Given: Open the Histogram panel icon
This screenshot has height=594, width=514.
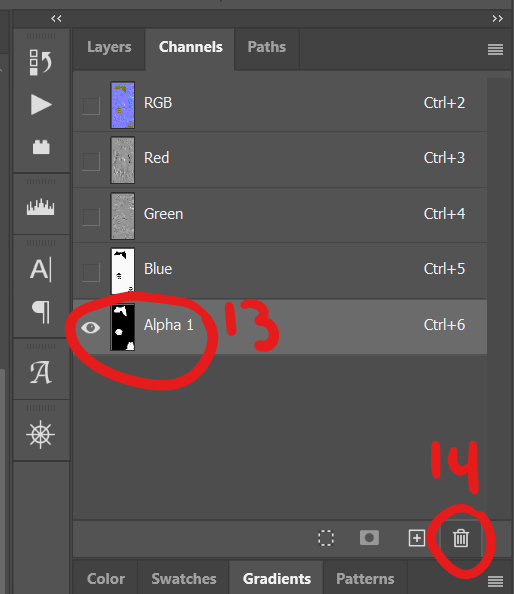Looking at the screenshot, I should 41,207.
